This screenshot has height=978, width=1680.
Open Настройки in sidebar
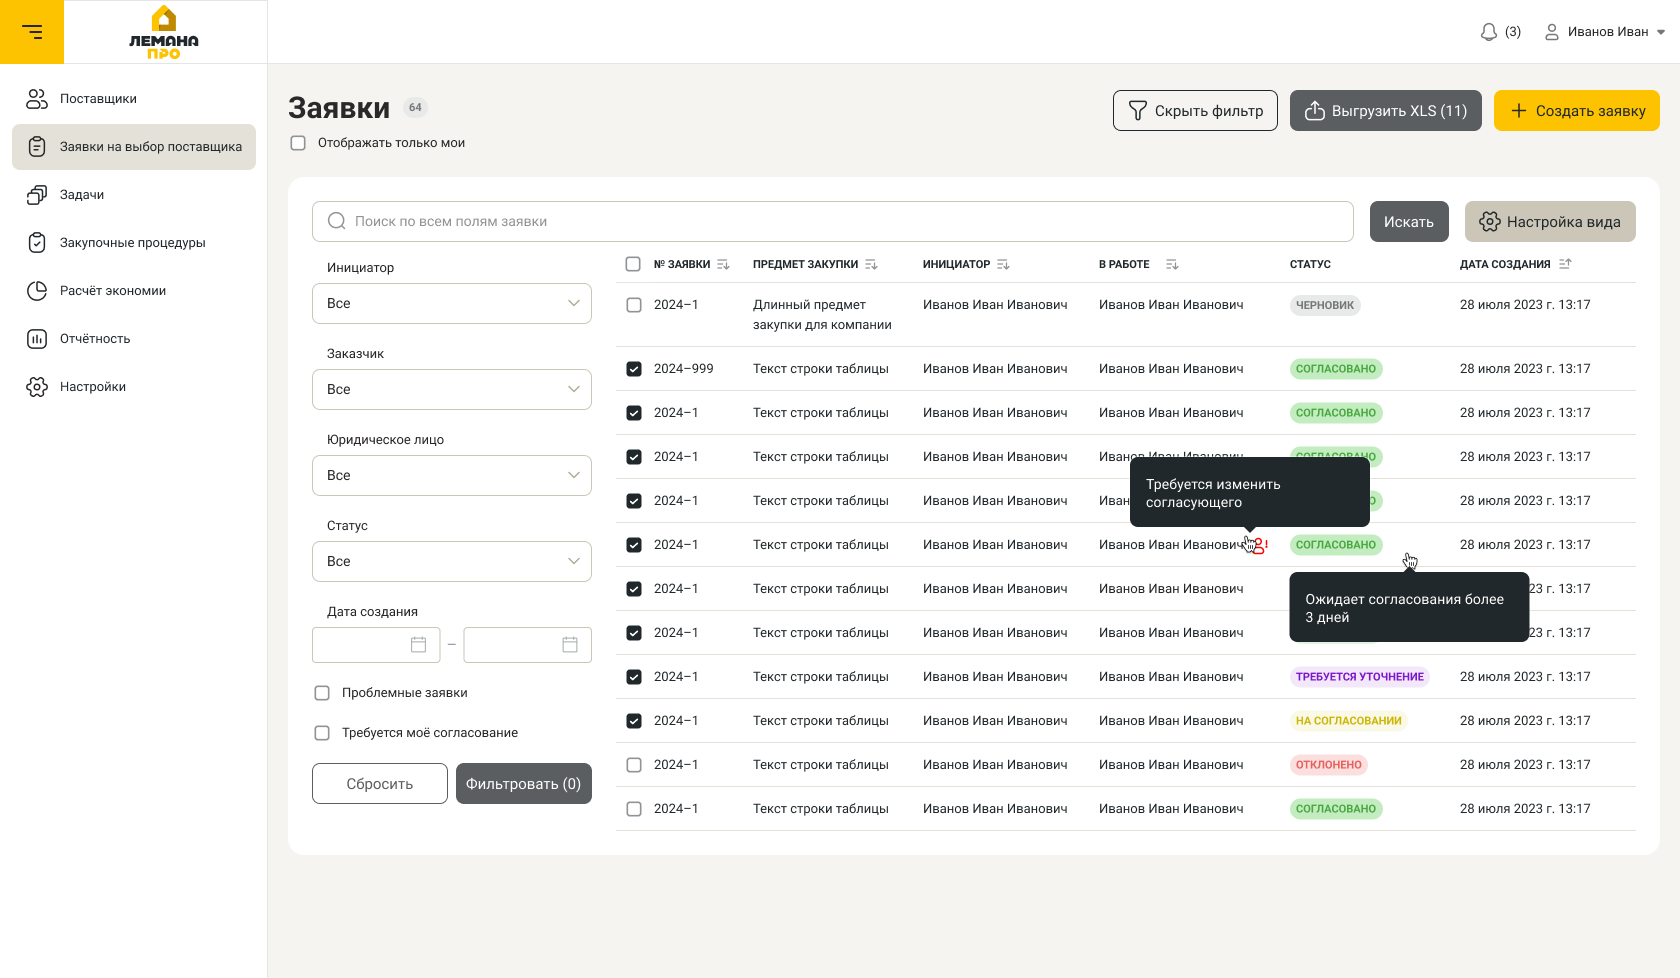pyautogui.click(x=134, y=387)
